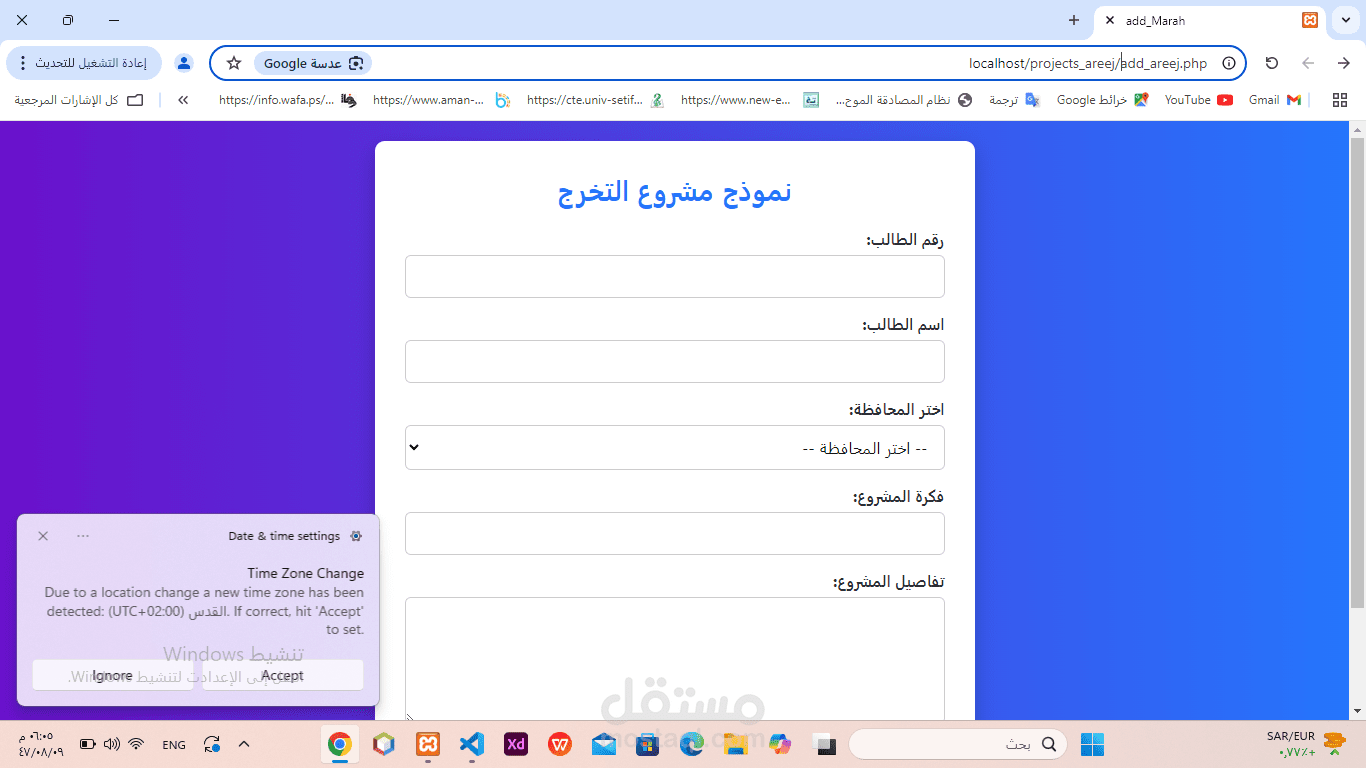1366x768 pixels.
Task: Open https://www.new-e... bookmark
Action: click(x=750, y=100)
